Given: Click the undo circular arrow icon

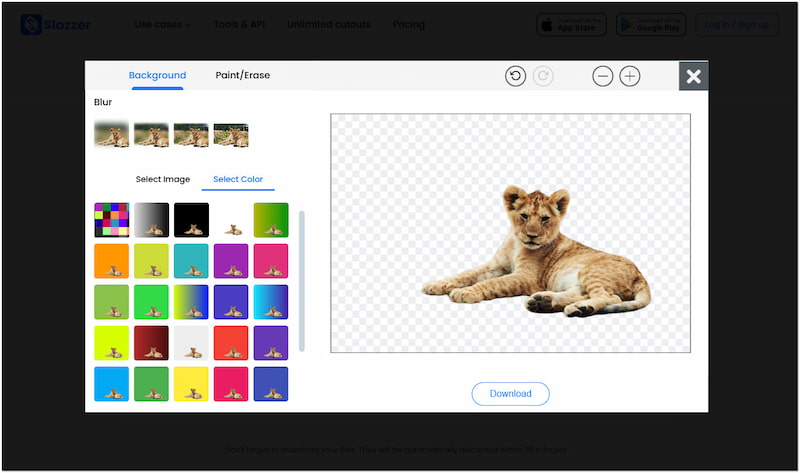Looking at the screenshot, I should coord(515,76).
